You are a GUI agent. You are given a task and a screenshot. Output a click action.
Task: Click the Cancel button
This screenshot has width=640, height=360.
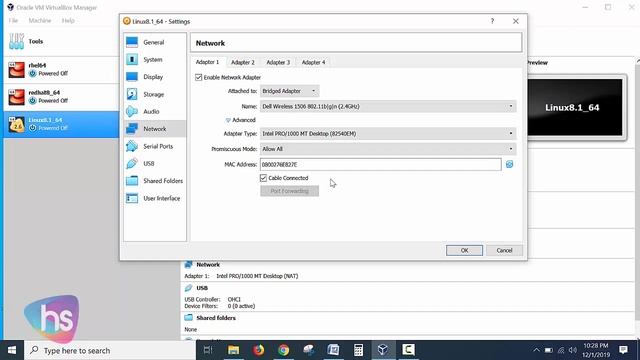(x=504, y=250)
